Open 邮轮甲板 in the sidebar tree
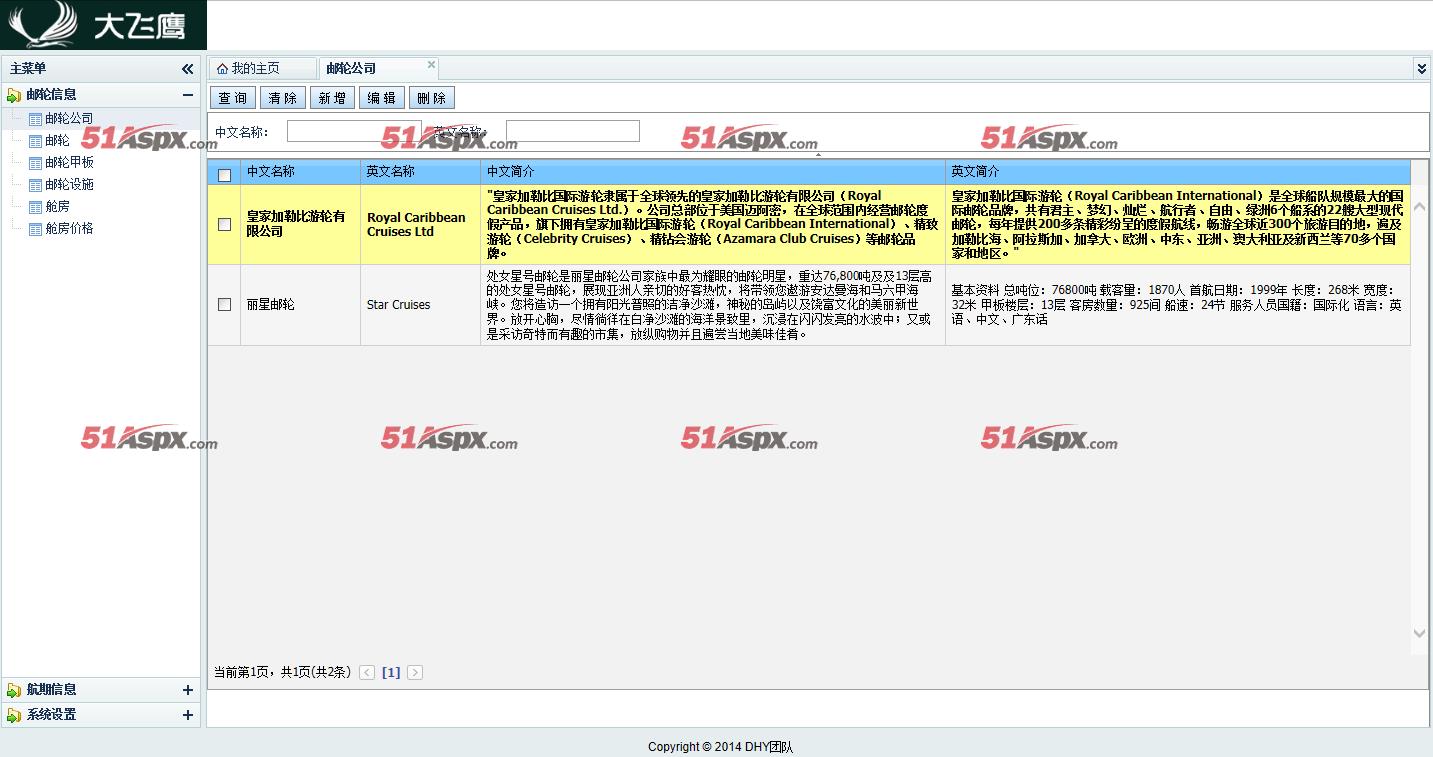The image size is (1433, 757). pos(69,163)
